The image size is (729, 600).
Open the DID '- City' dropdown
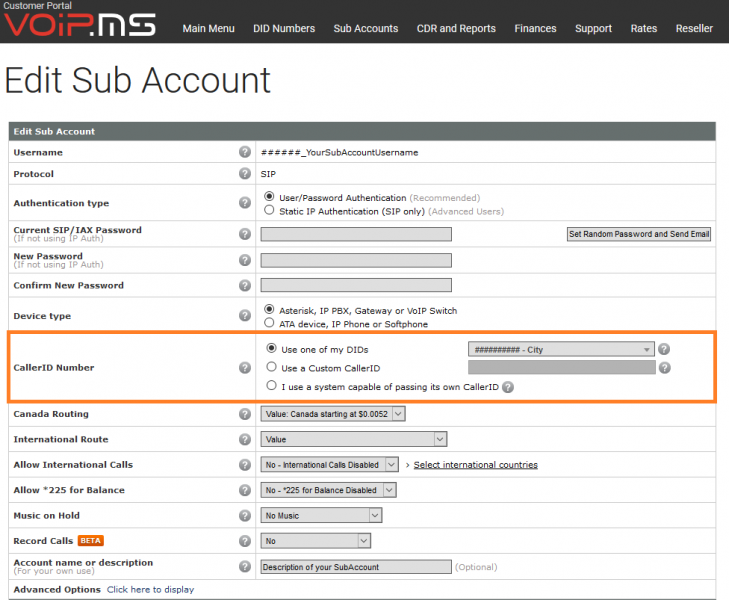pos(561,349)
